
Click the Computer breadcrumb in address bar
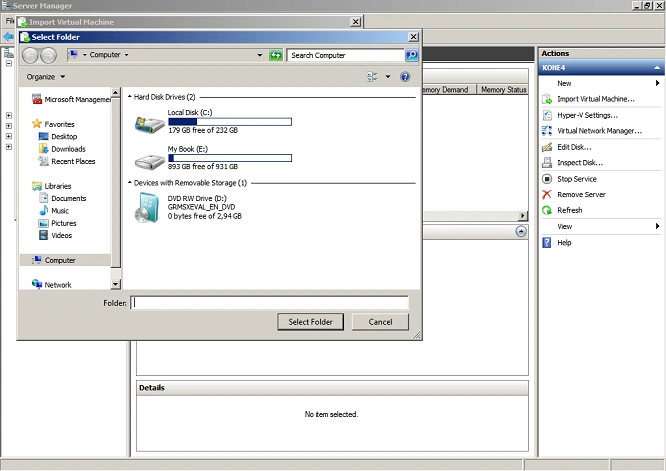(104, 55)
